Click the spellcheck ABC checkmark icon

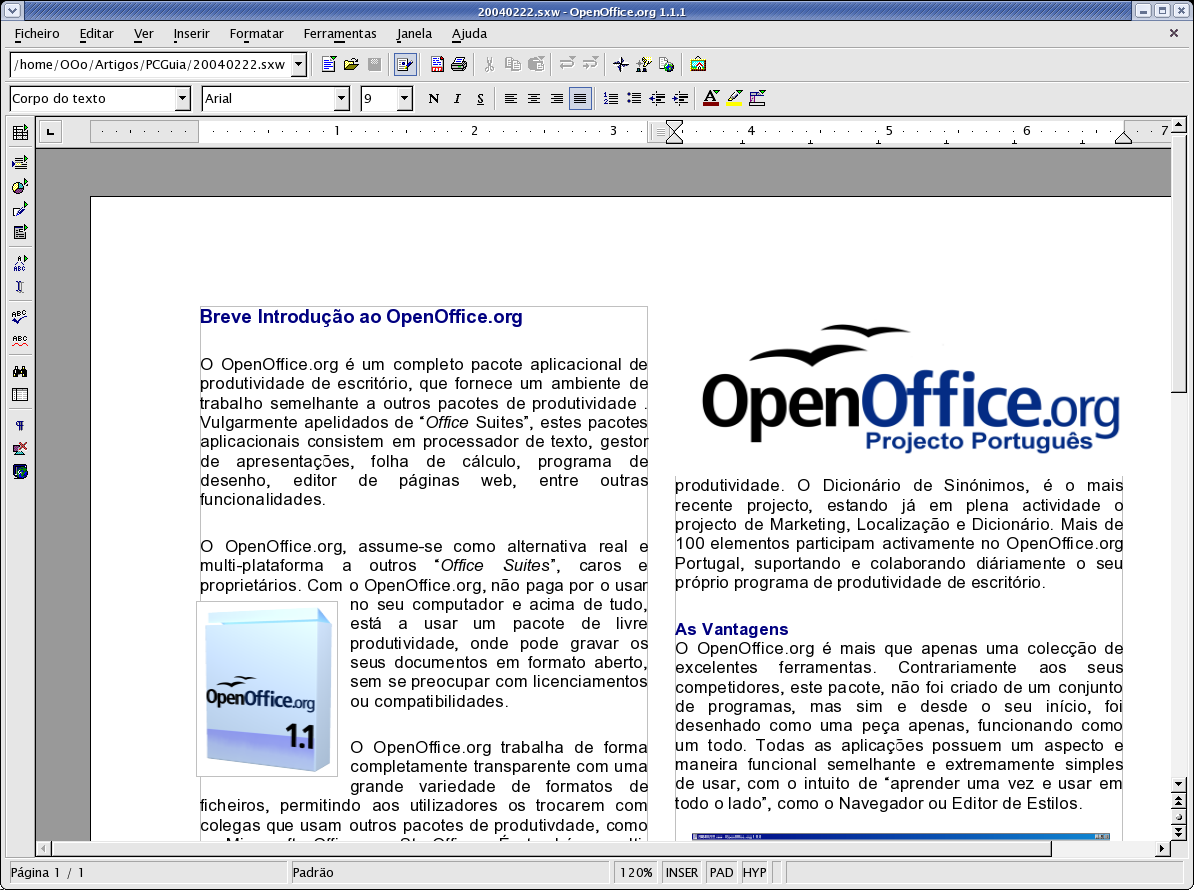point(20,317)
